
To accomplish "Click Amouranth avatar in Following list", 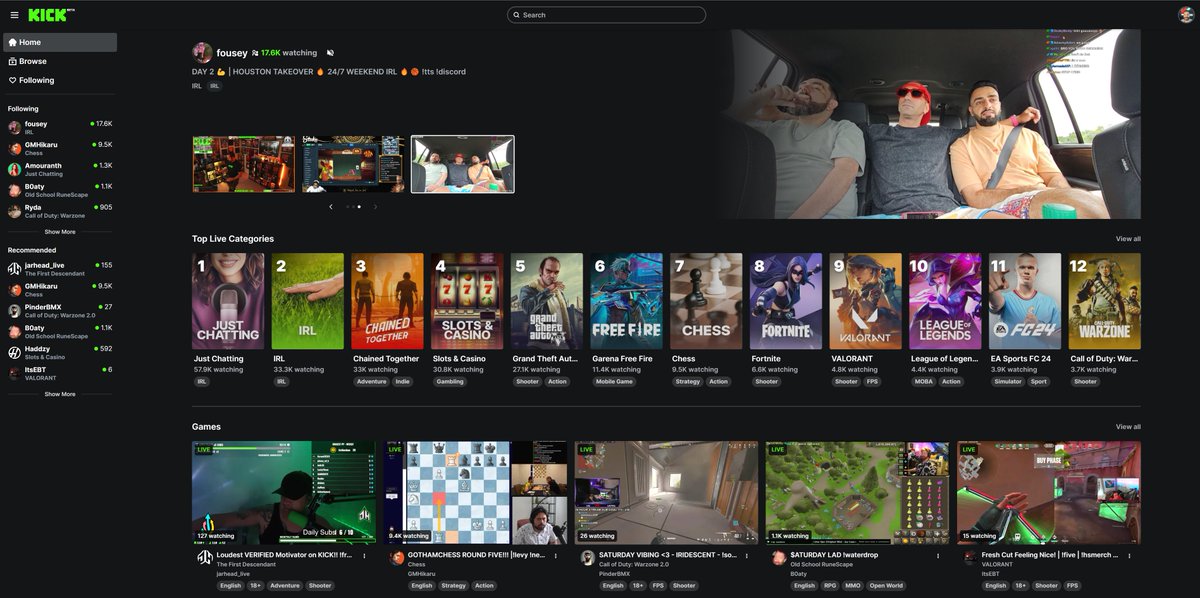I will [x=14, y=169].
